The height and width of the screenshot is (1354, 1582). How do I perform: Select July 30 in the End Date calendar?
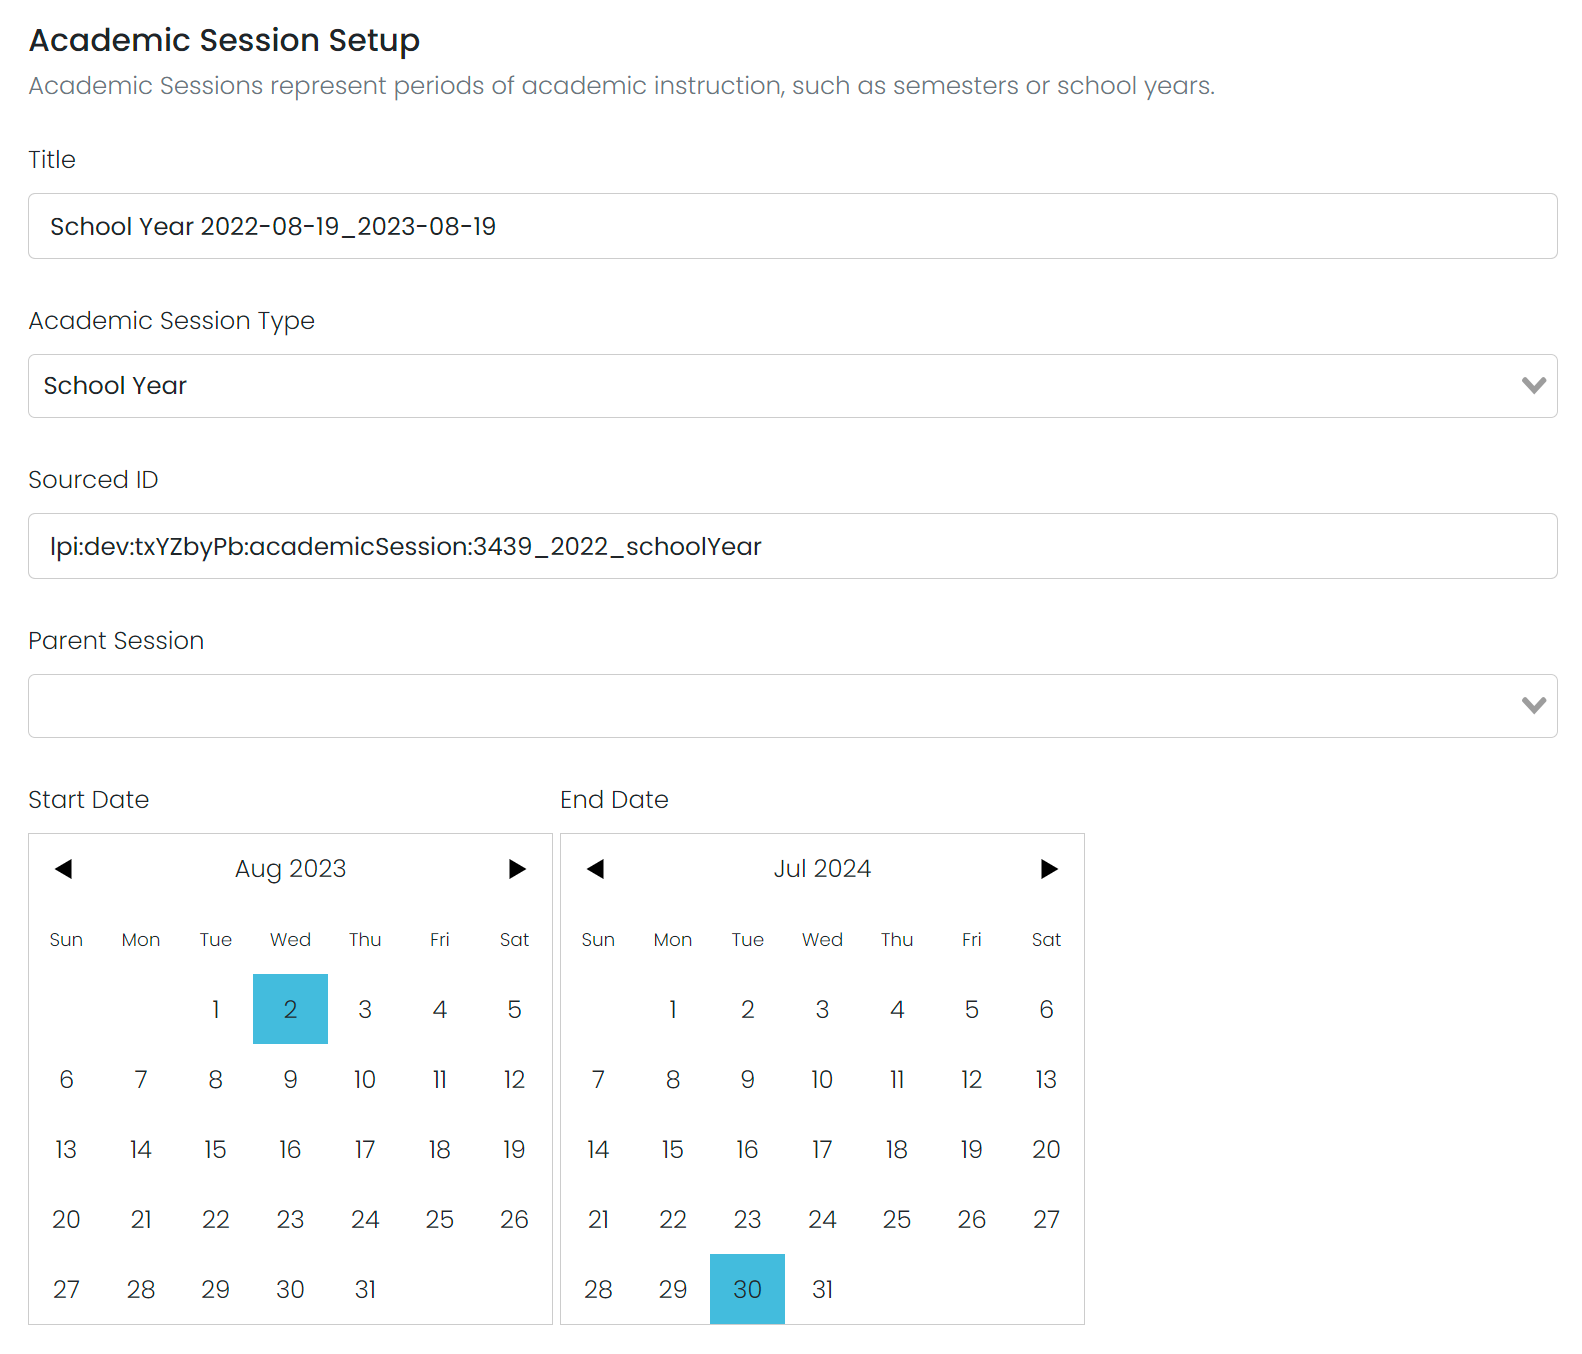[x=747, y=1289]
